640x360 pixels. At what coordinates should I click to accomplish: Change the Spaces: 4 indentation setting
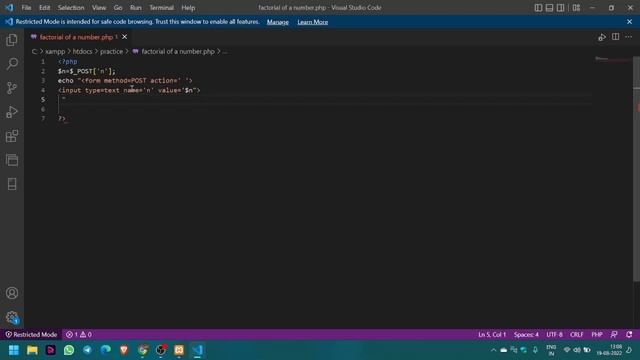526,334
